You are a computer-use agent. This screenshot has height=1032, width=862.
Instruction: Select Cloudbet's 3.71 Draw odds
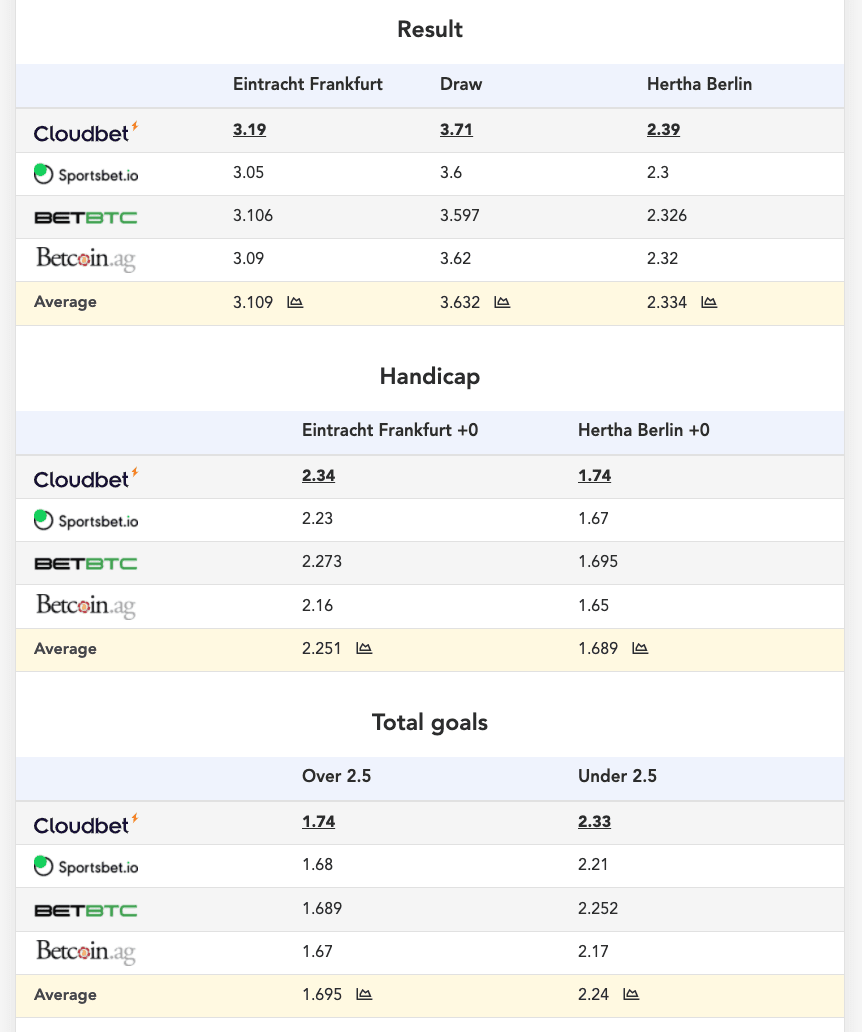click(457, 130)
